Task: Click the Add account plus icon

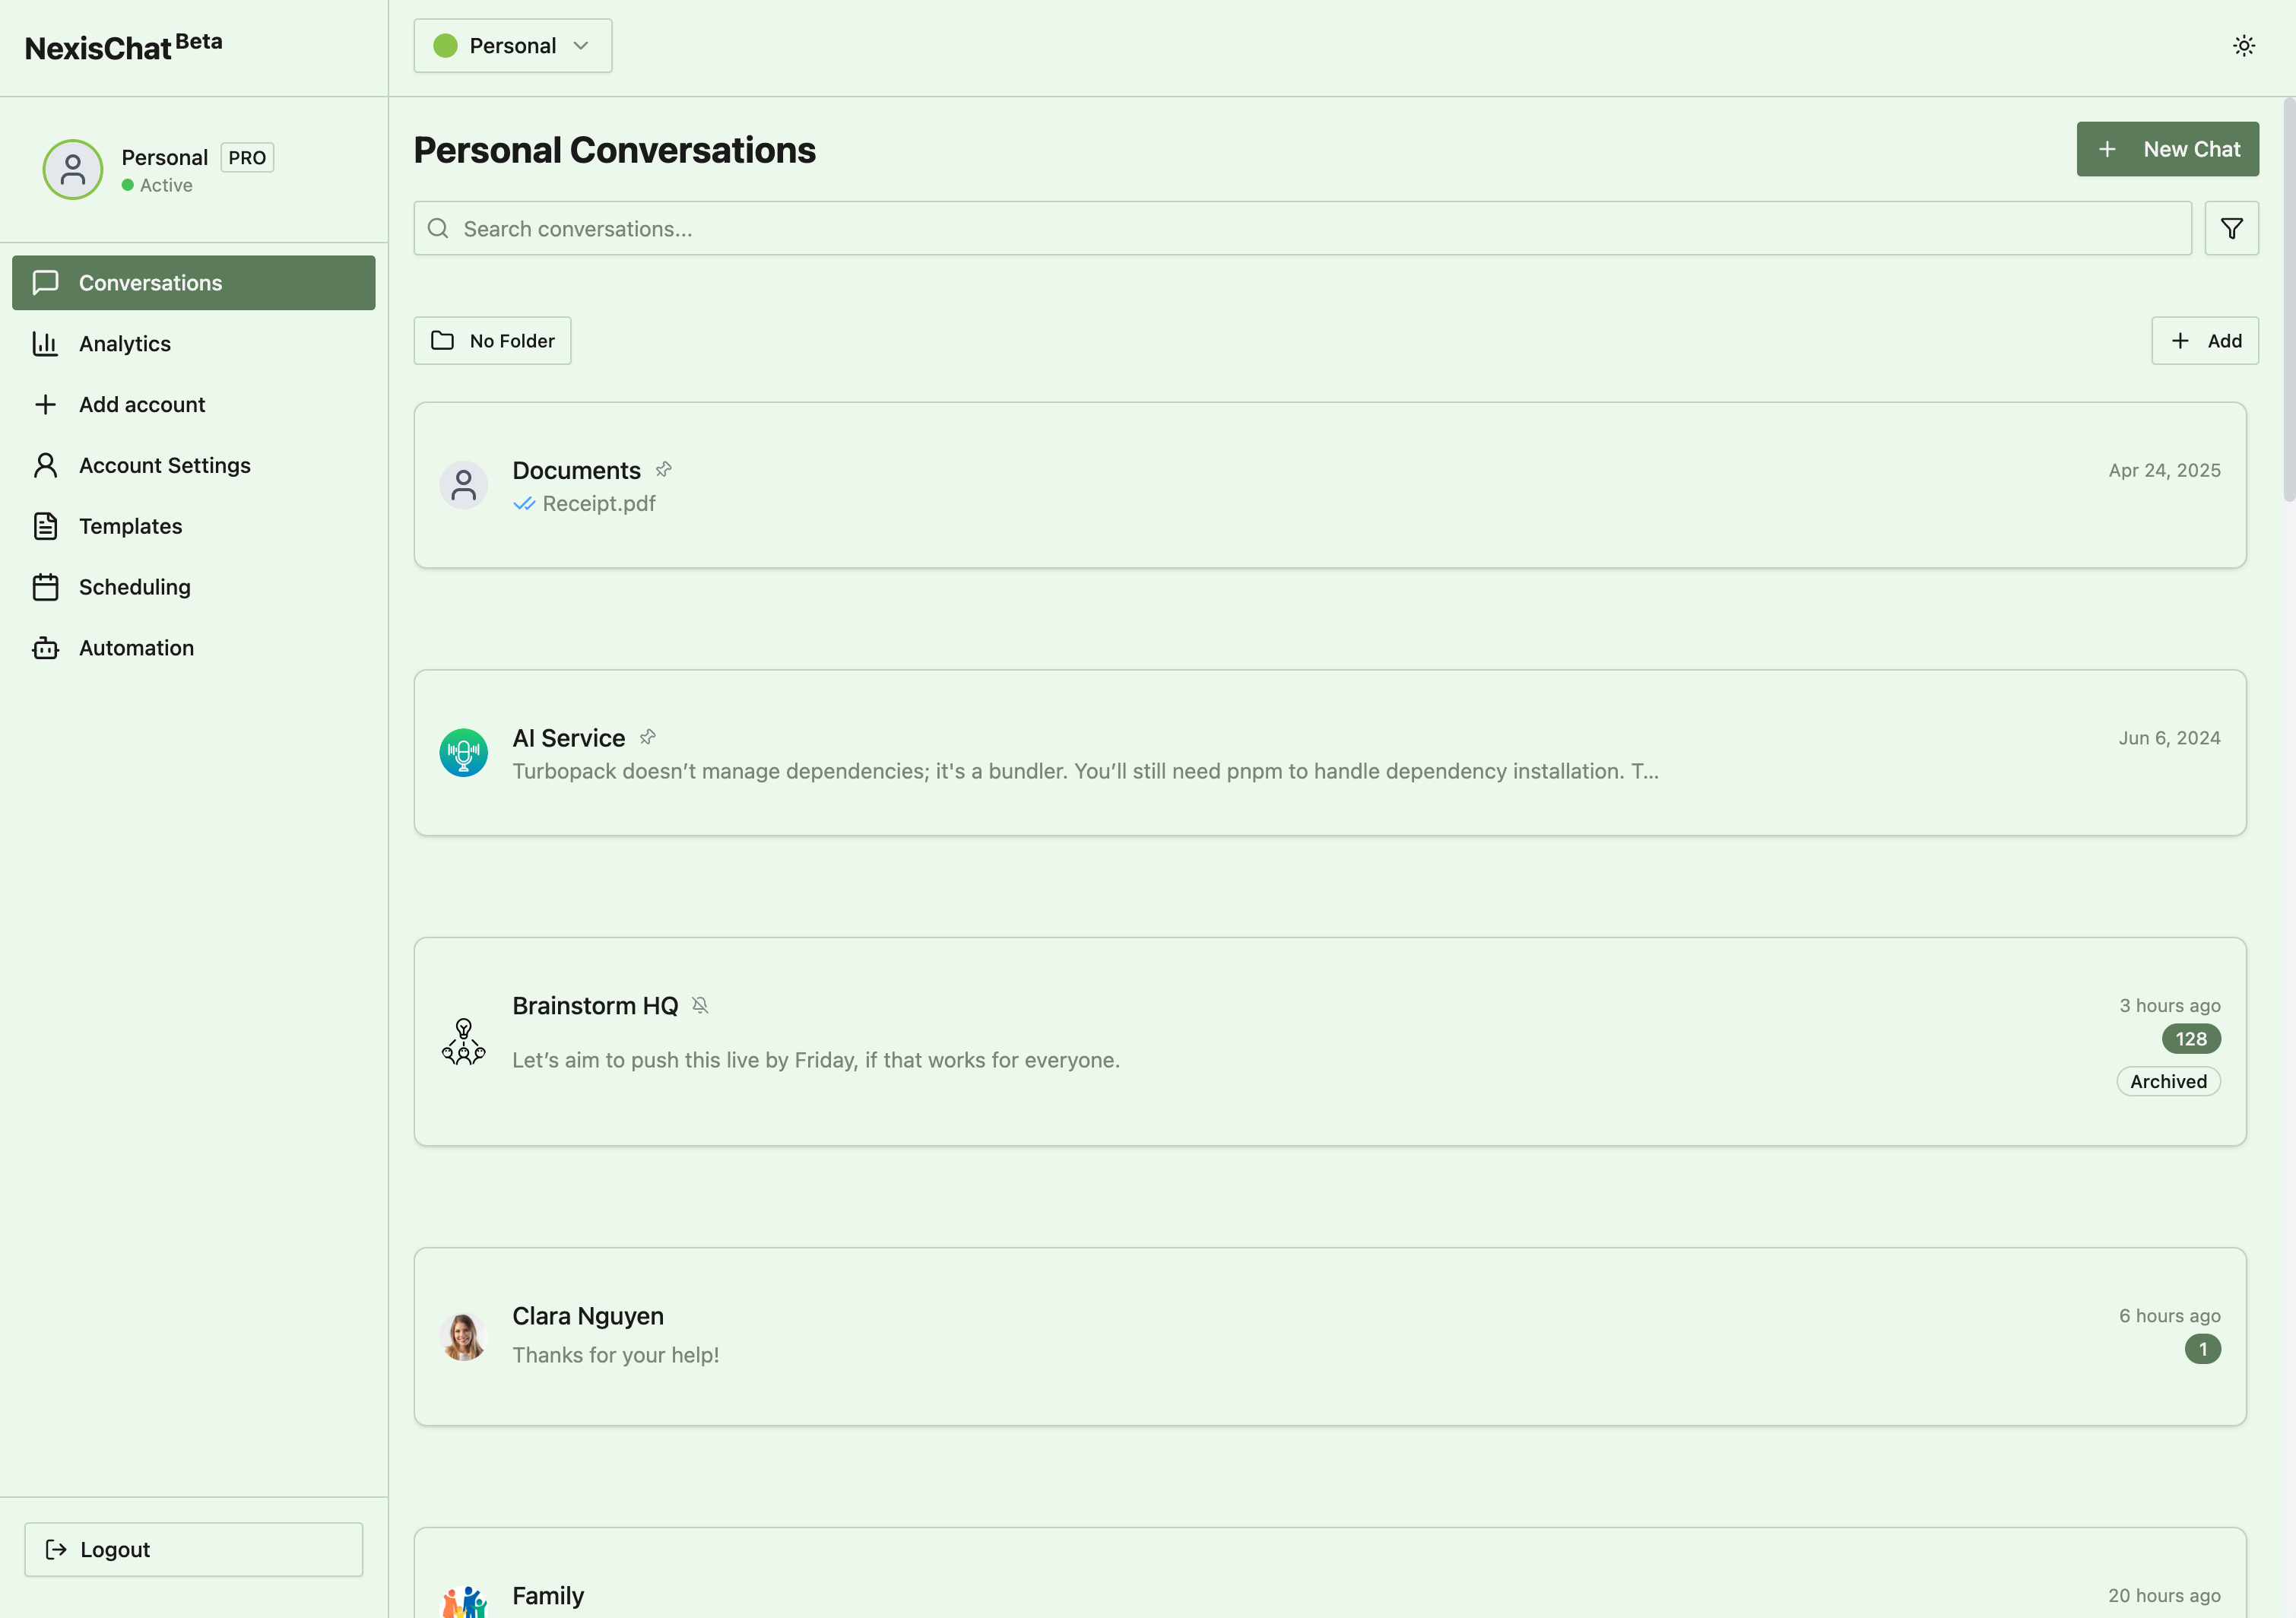Action: (46, 404)
